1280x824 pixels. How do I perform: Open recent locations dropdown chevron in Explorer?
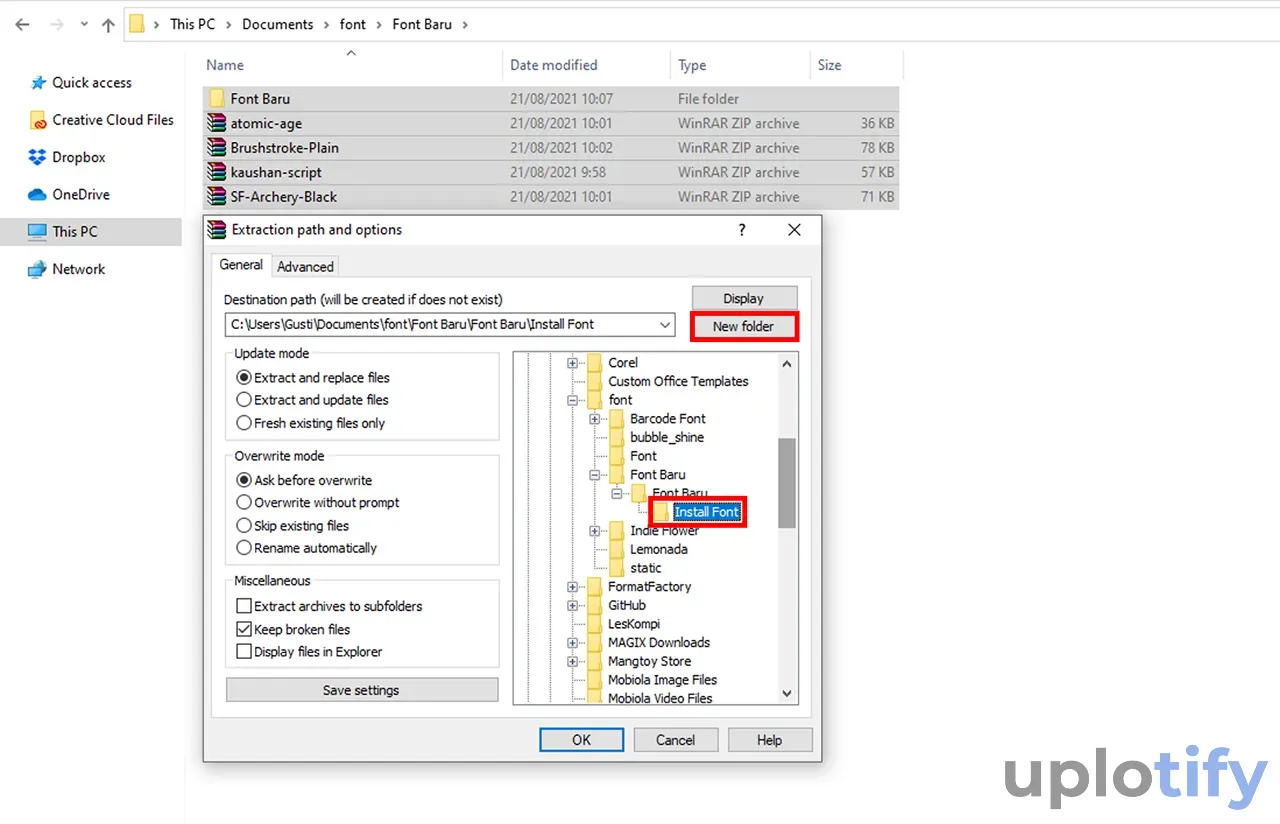point(82,26)
